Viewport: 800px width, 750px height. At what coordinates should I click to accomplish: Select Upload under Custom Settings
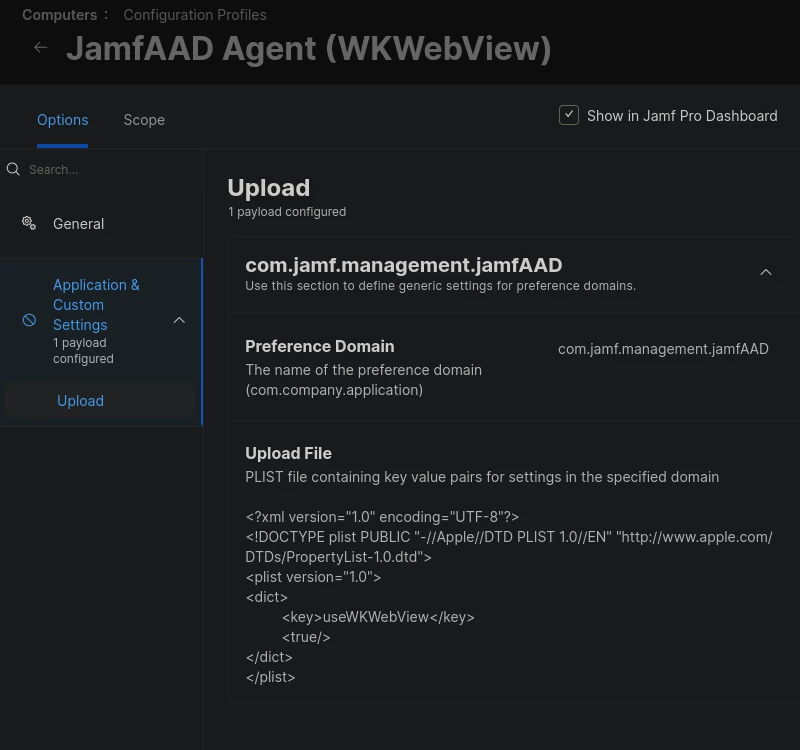point(100,401)
